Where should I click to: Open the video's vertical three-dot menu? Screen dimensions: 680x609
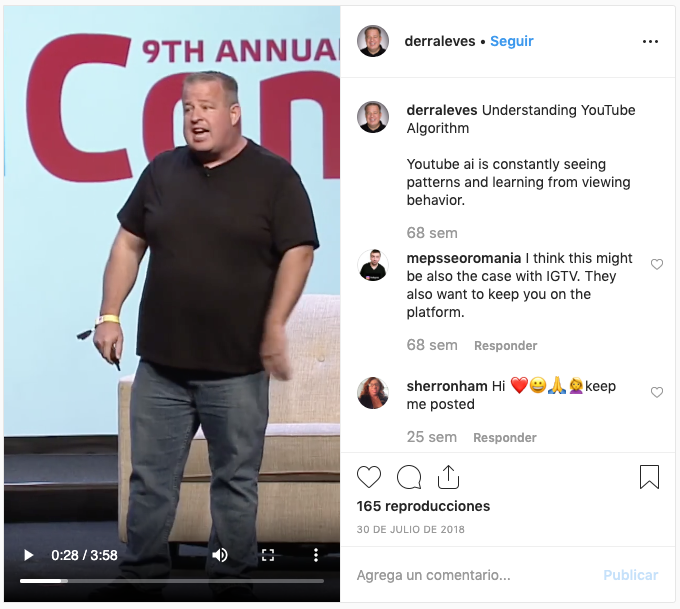click(316, 555)
